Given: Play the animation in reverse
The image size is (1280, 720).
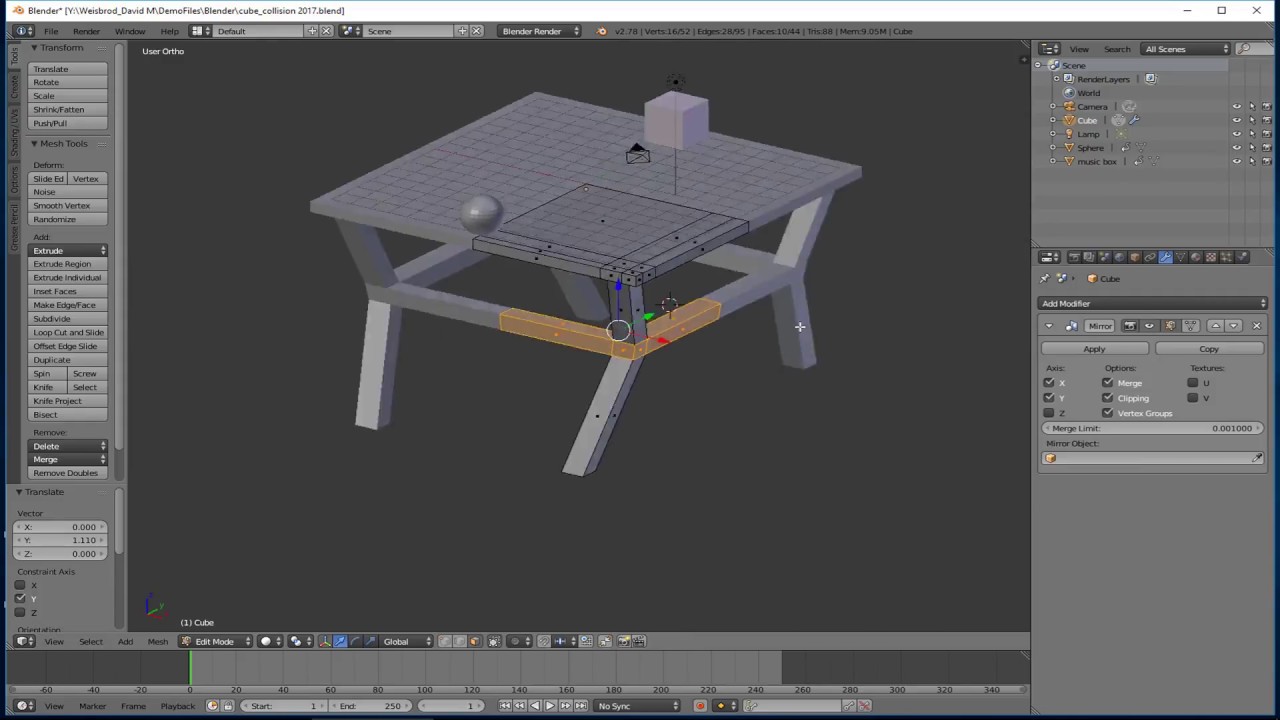Looking at the screenshot, I should pyautogui.click(x=535, y=706).
